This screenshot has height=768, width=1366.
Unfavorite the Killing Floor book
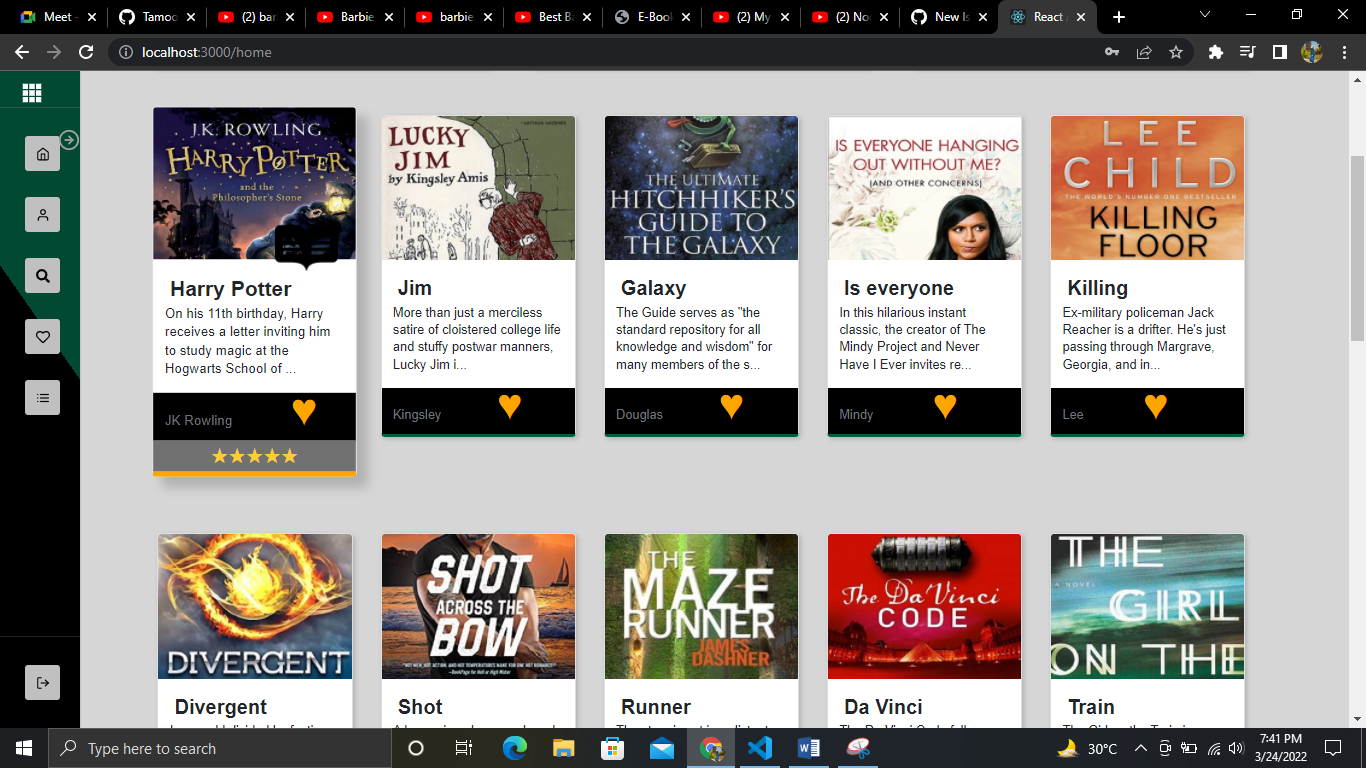[1156, 405]
